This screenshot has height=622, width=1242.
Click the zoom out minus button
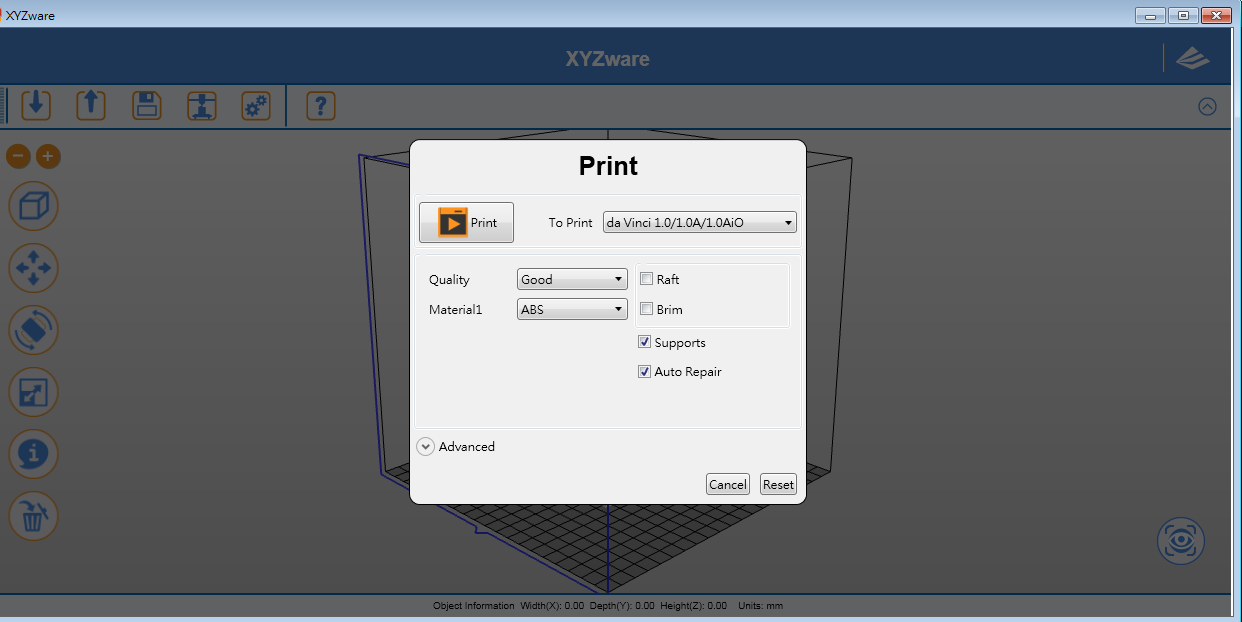(18, 156)
